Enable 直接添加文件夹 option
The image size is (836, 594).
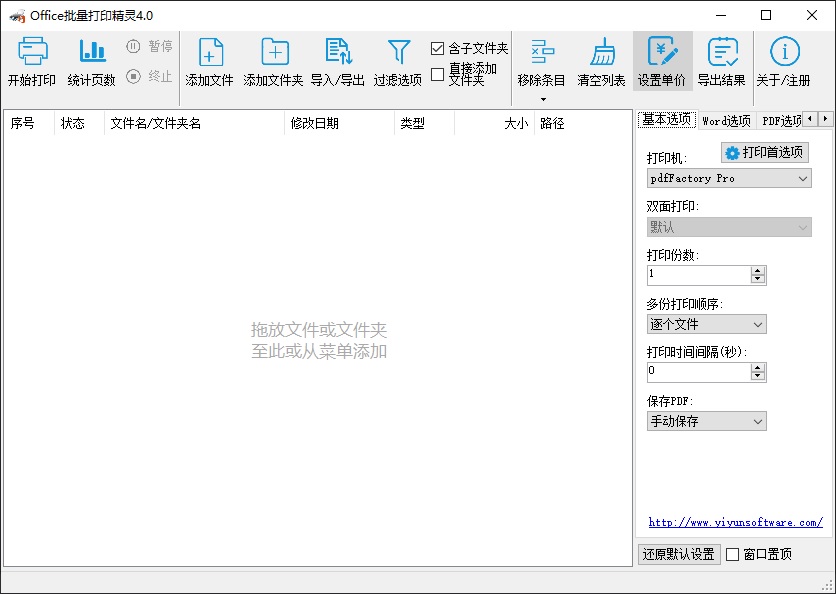coord(437,72)
